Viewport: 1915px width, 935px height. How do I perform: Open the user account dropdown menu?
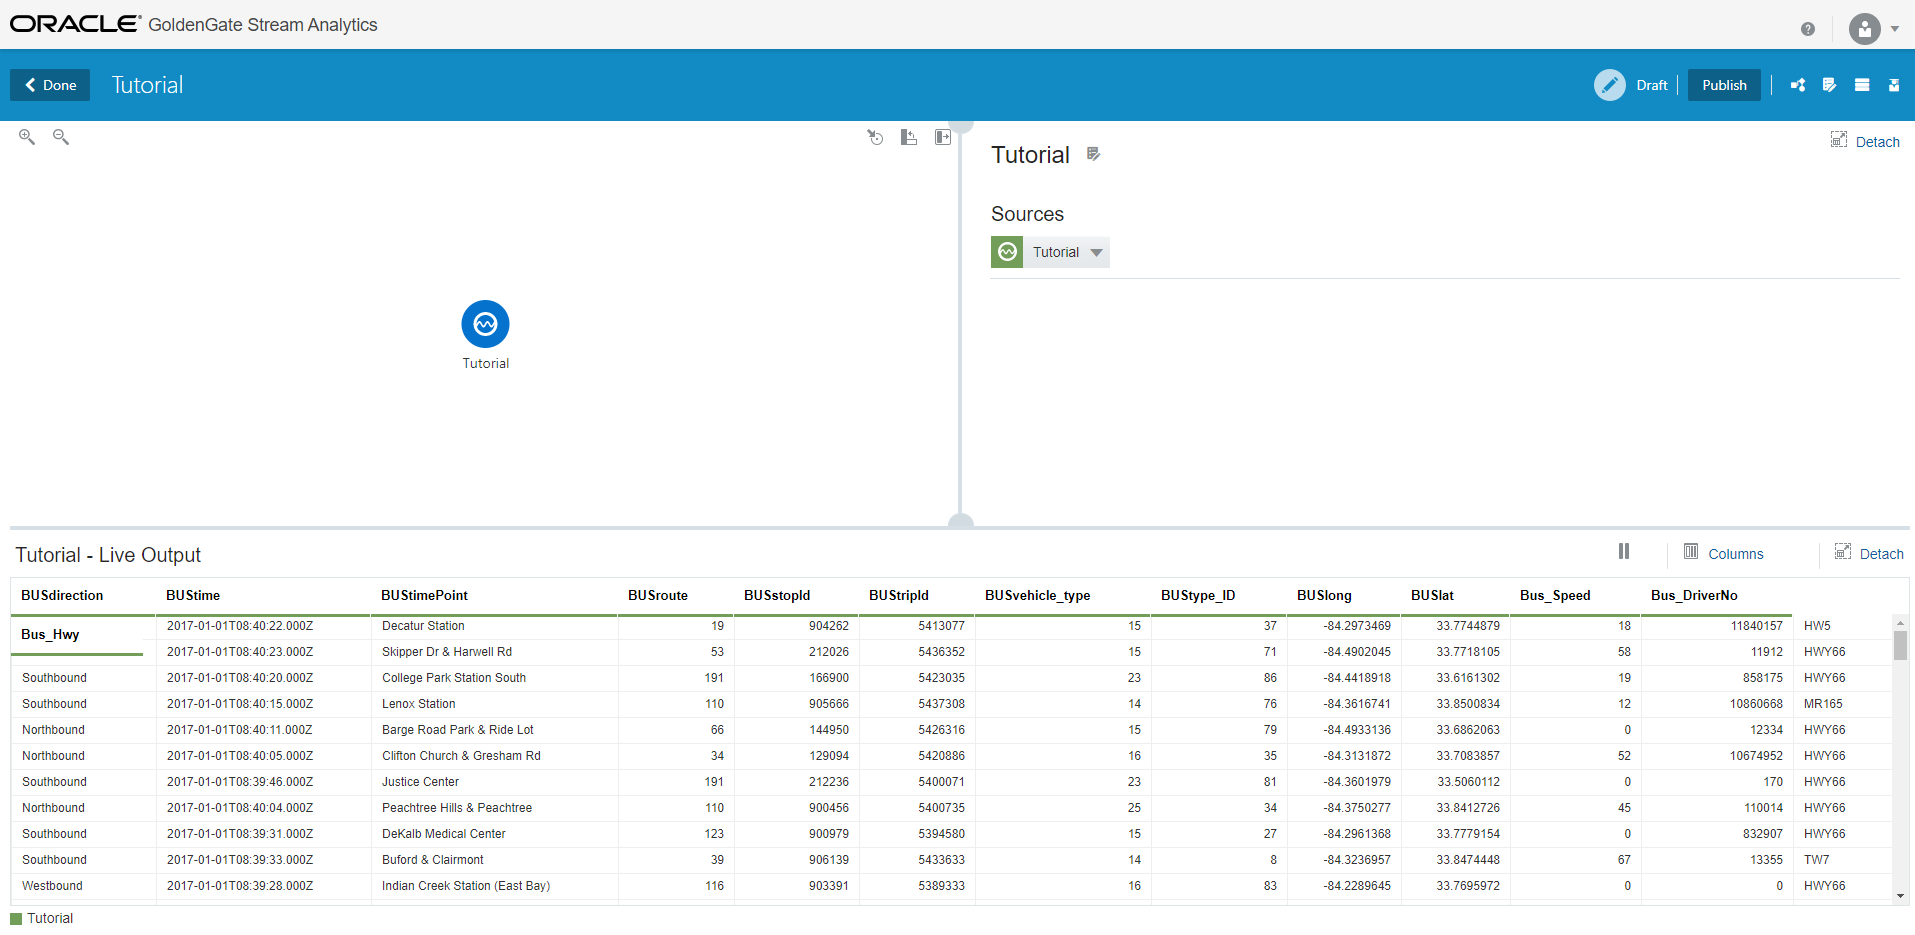(1873, 29)
